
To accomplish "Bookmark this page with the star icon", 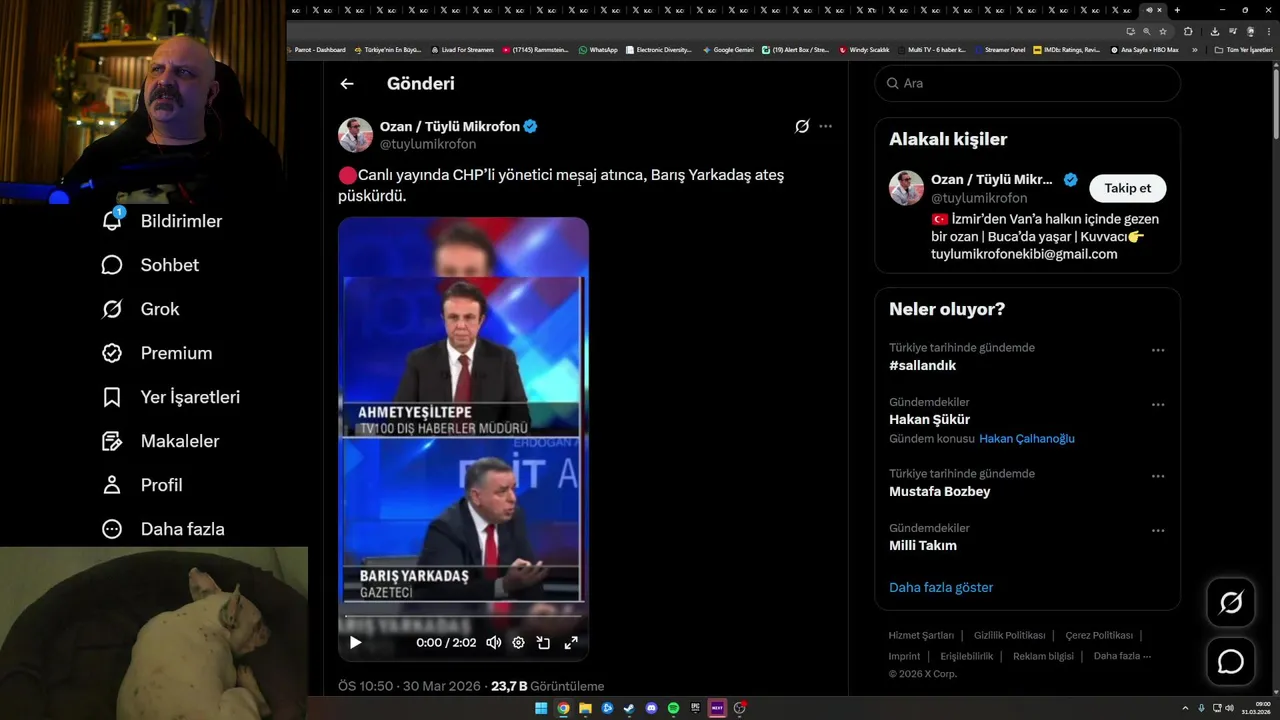I will coord(1163,31).
